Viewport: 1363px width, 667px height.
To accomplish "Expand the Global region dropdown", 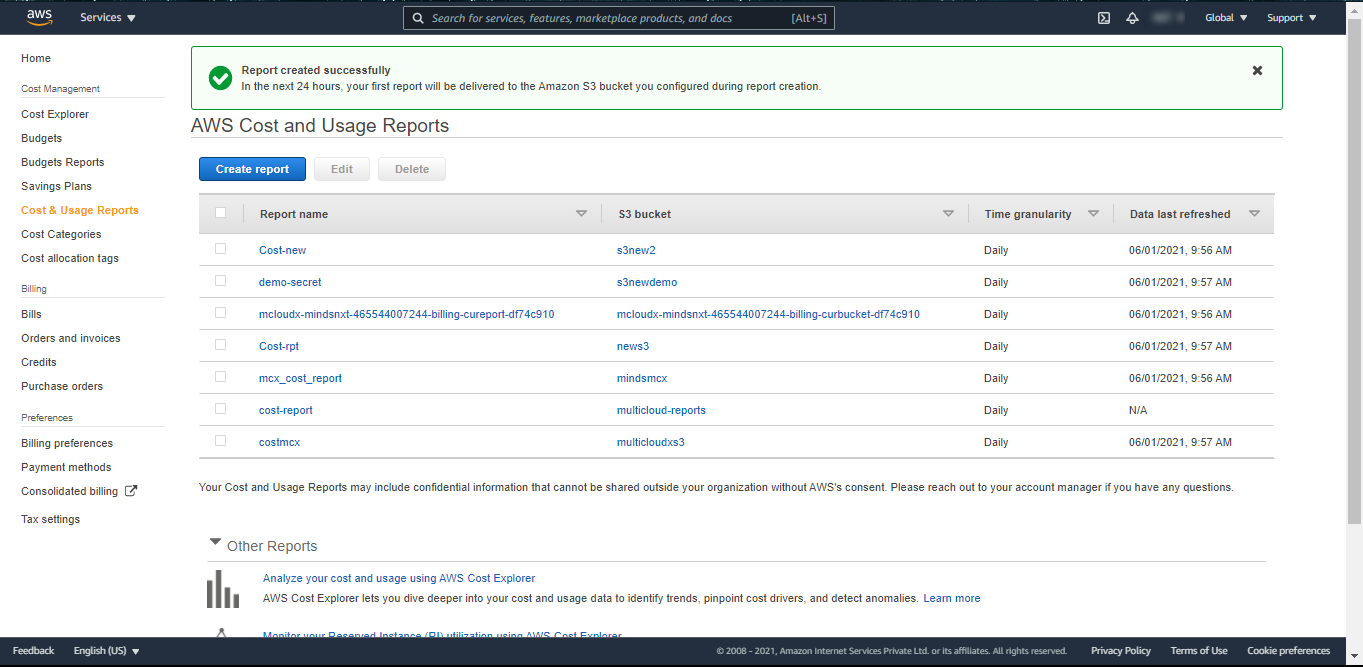I will tap(1226, 18).
